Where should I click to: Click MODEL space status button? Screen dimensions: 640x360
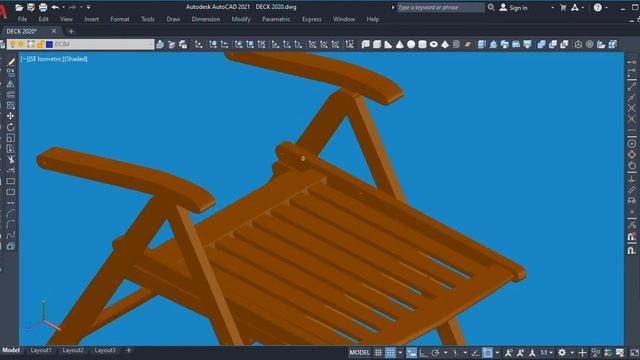point(360,353)
